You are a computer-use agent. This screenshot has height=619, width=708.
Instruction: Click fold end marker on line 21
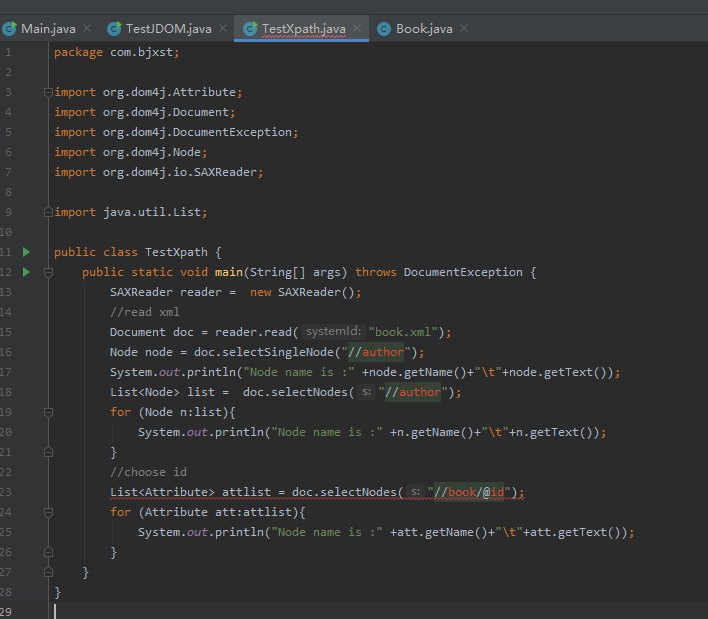pos(48,452)
